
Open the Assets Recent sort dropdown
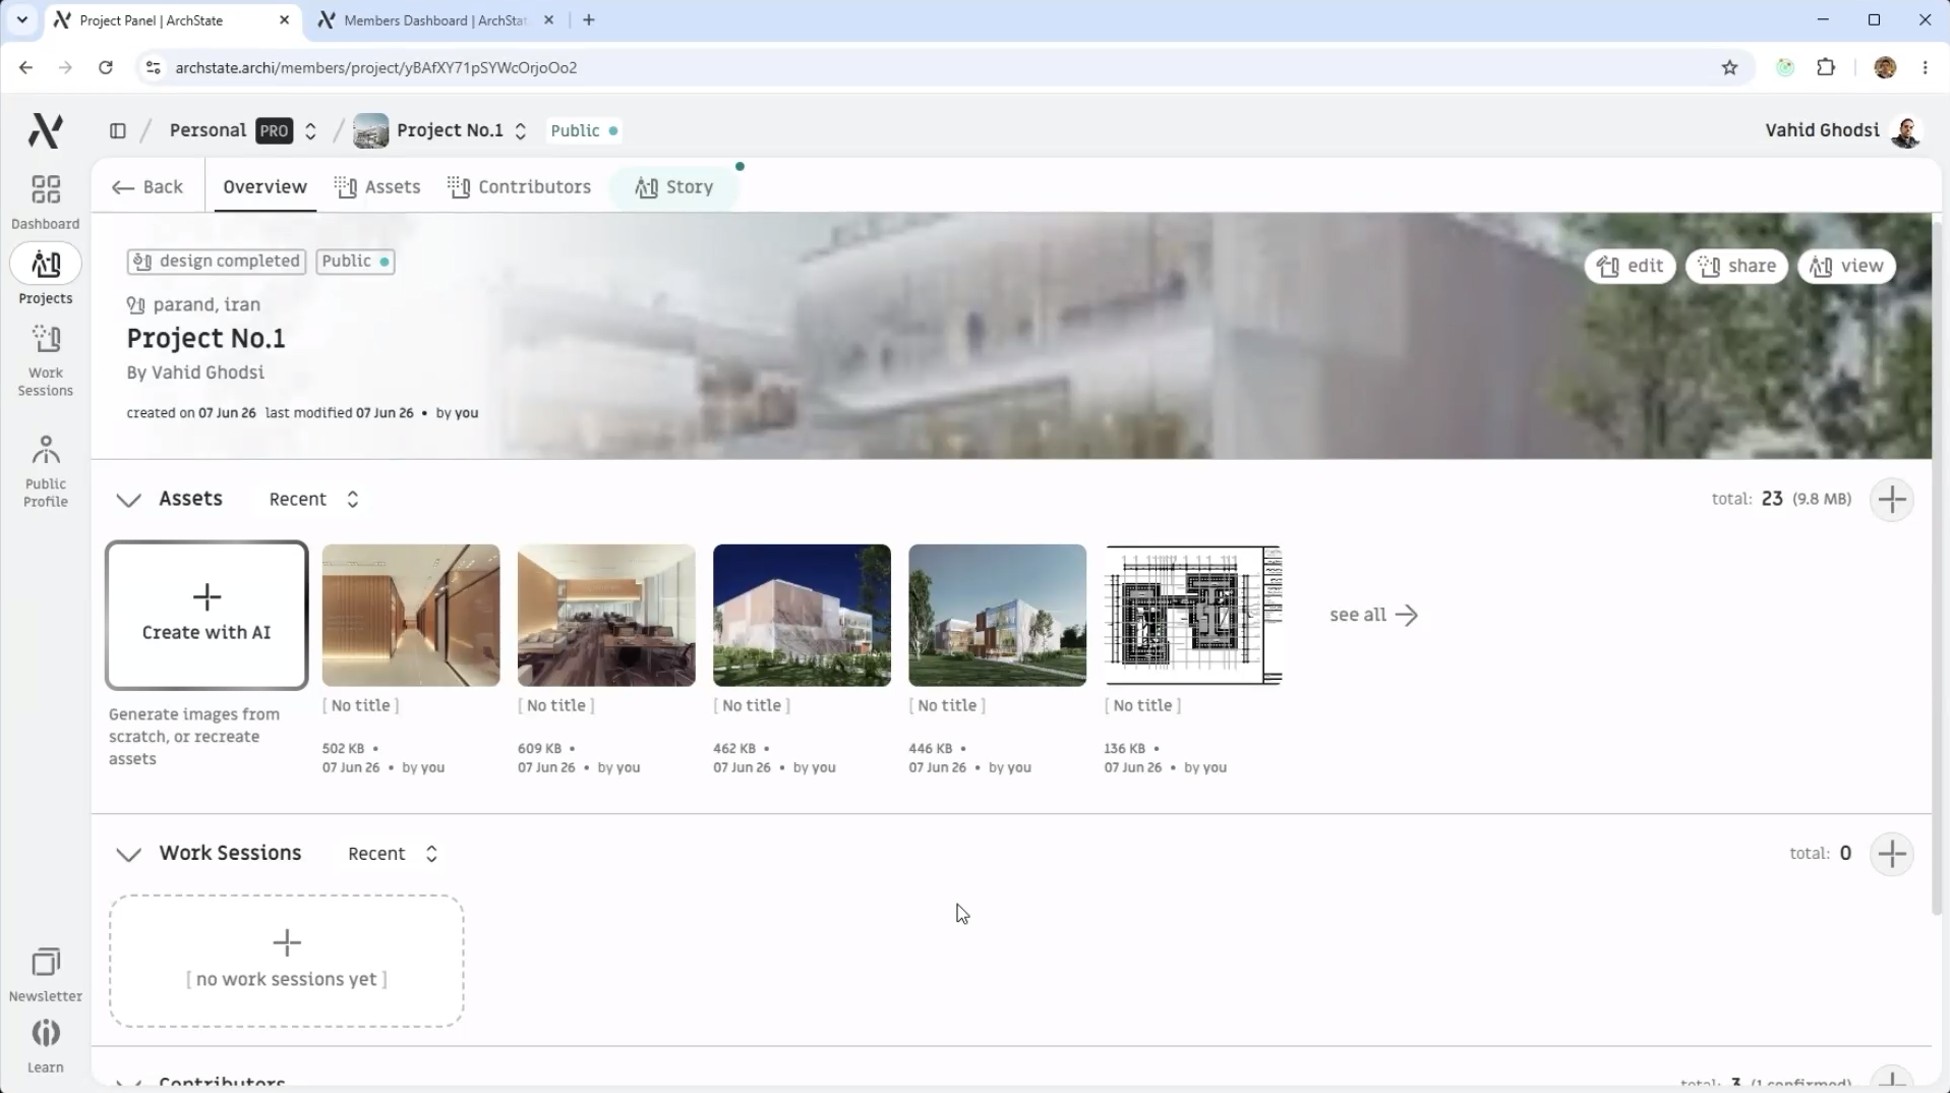pos(314,499)
